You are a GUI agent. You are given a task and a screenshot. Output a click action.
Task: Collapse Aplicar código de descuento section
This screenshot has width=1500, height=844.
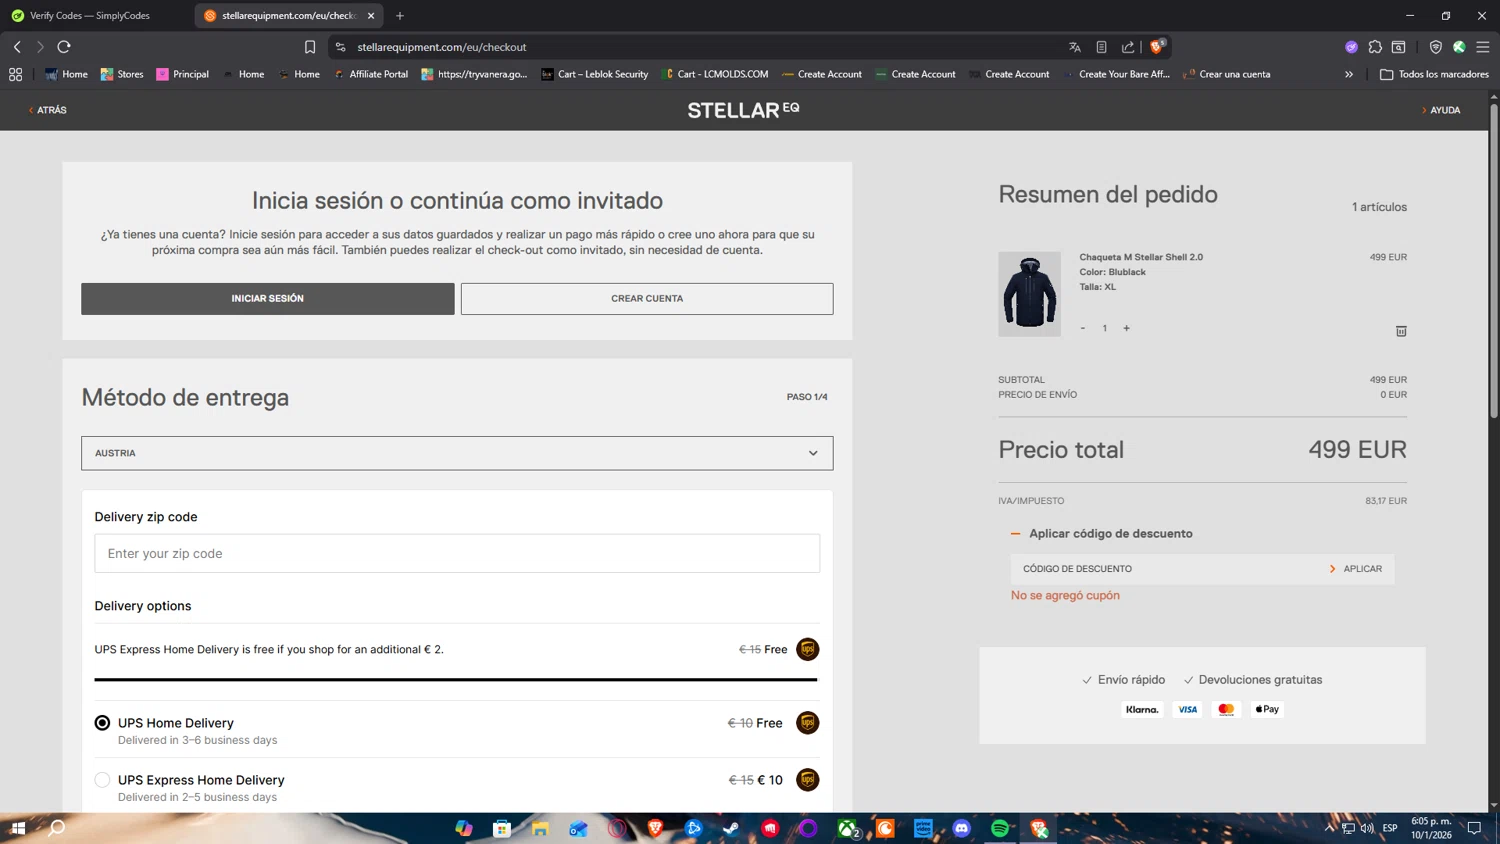coord(1101,534)
